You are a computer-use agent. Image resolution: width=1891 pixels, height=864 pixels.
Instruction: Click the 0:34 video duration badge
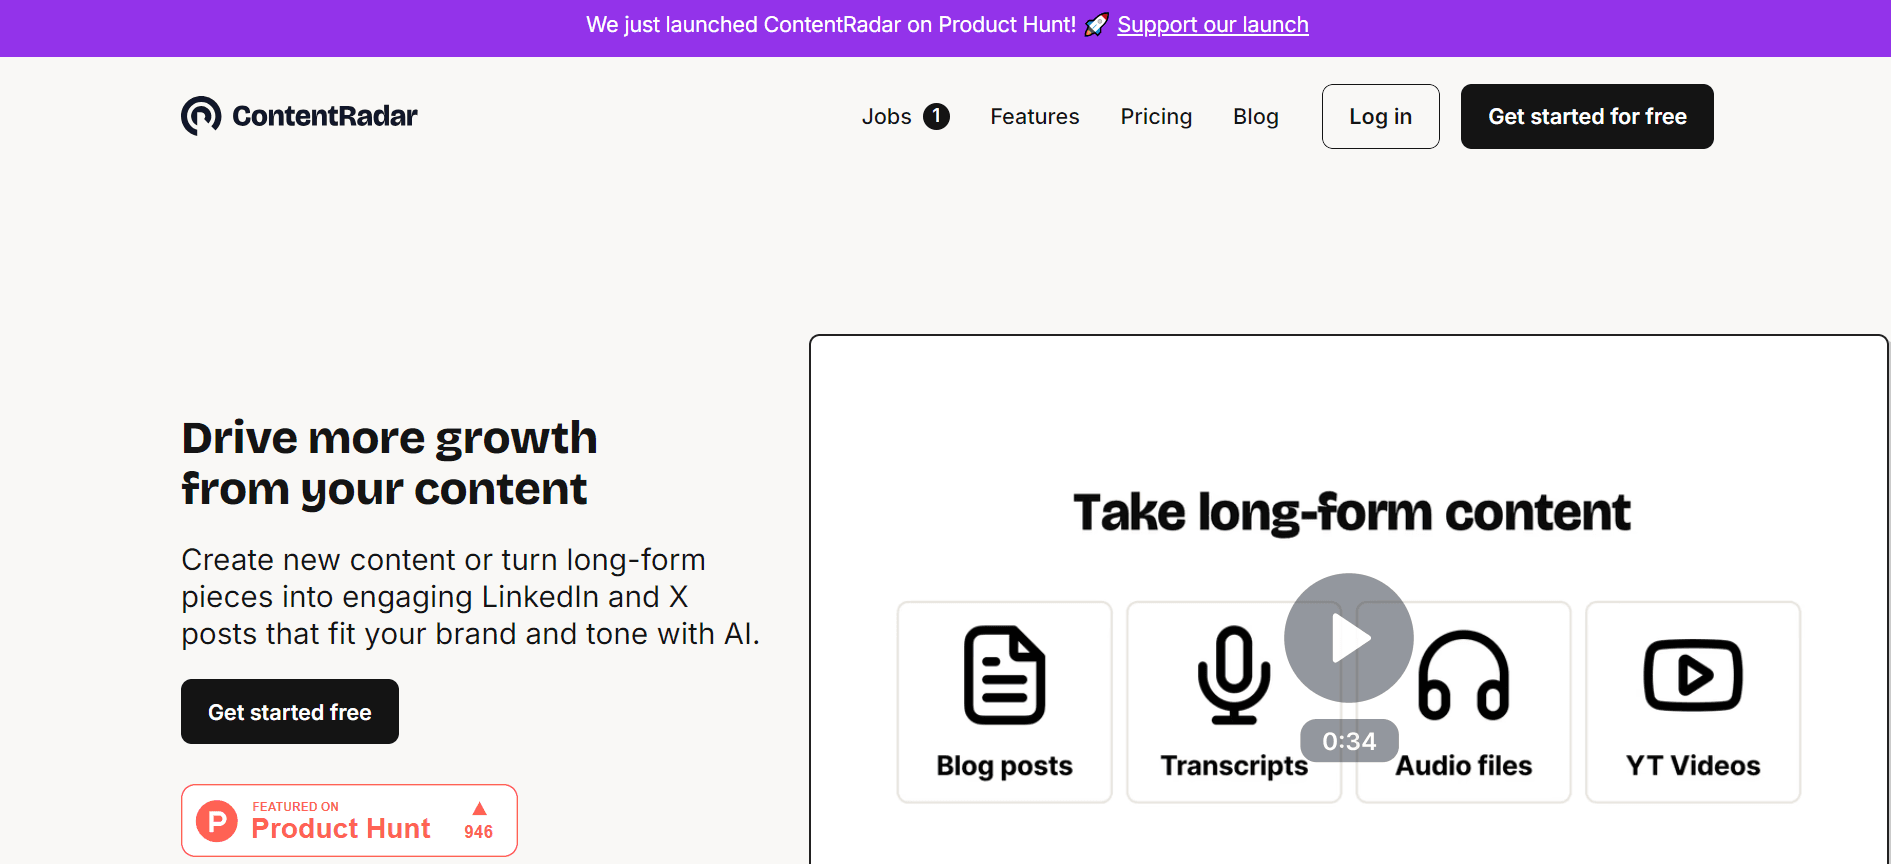(x=1349, y=741)
